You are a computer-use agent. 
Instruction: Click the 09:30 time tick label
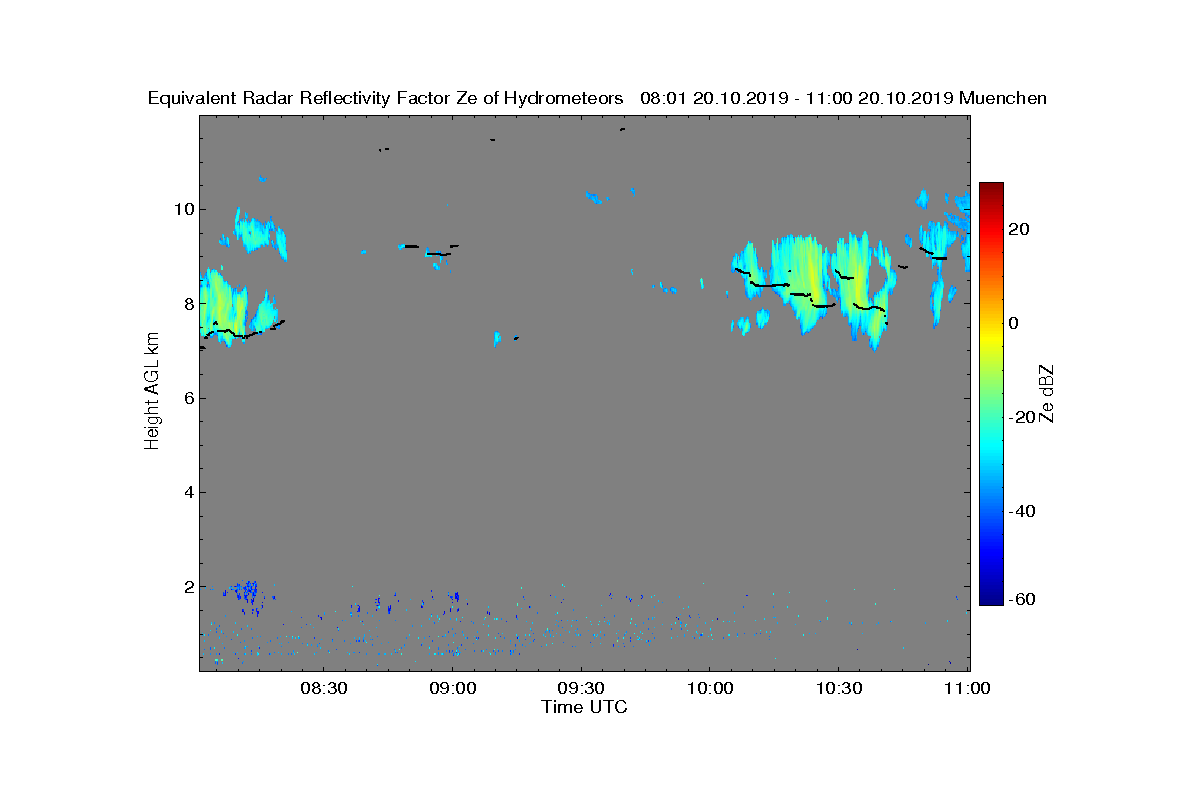tap(581, 688)
